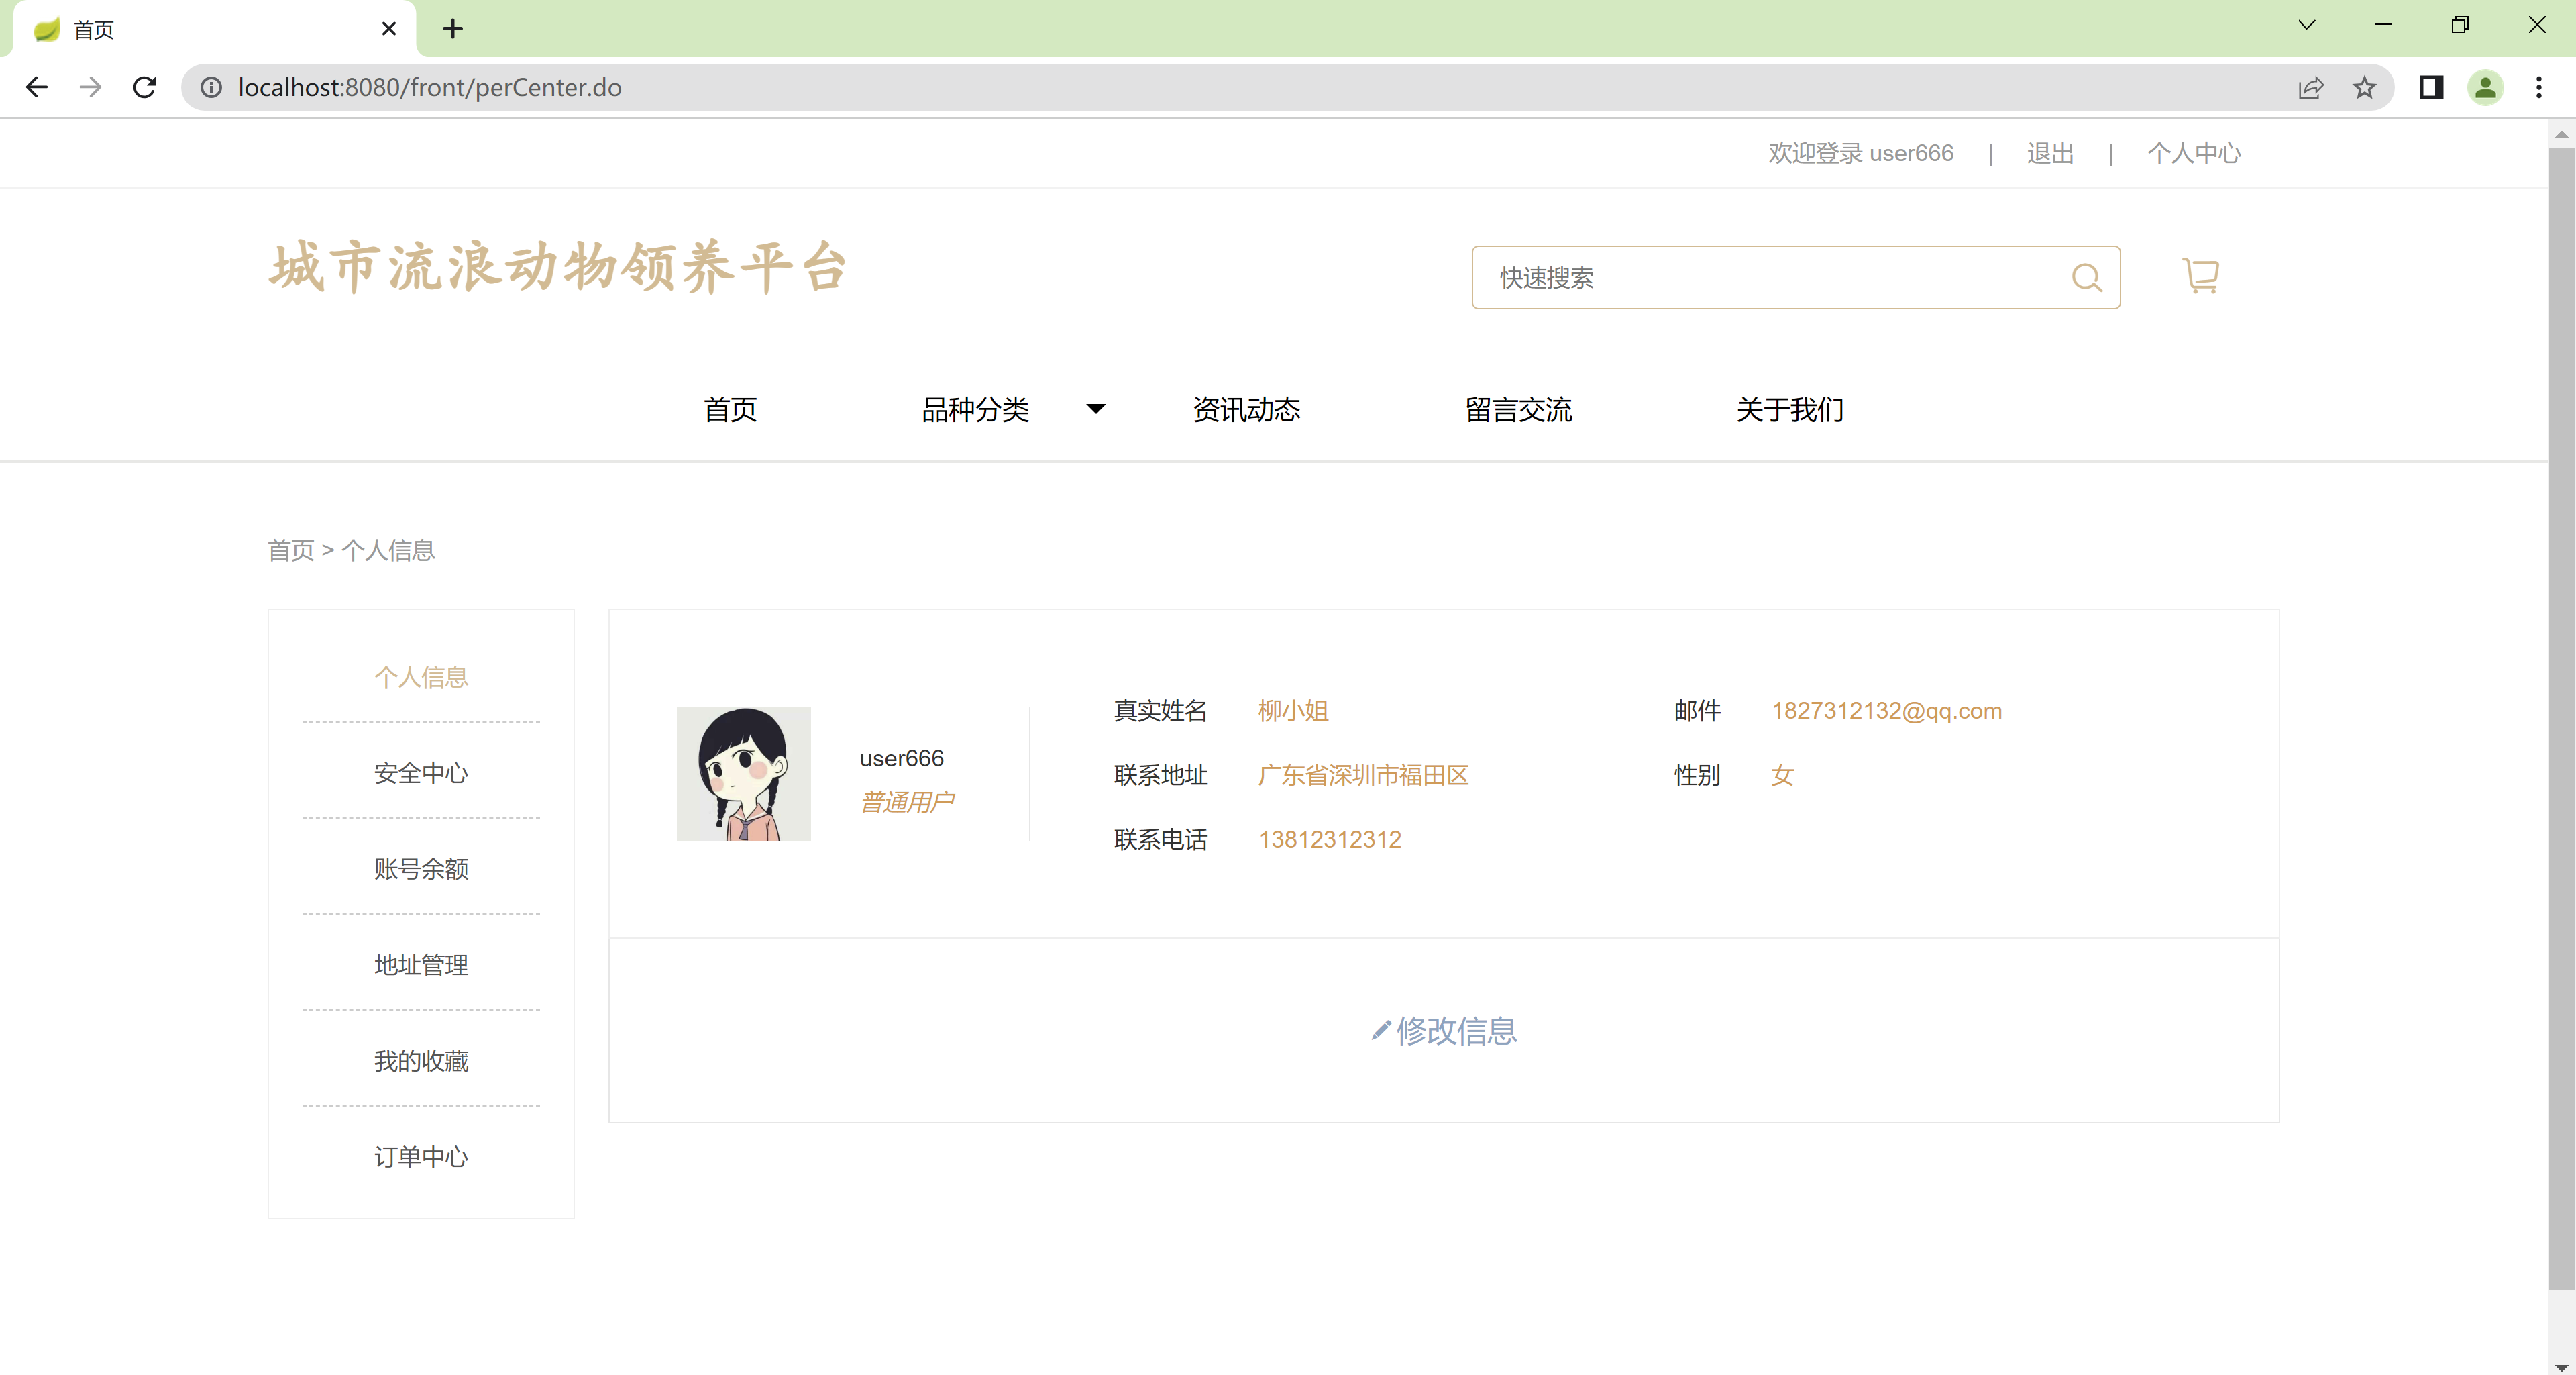Image resolution: width=2576 pixels, height=1375 pixels.
Task: Select 个人信息 in sidebar
Action: tap(421, 677)
